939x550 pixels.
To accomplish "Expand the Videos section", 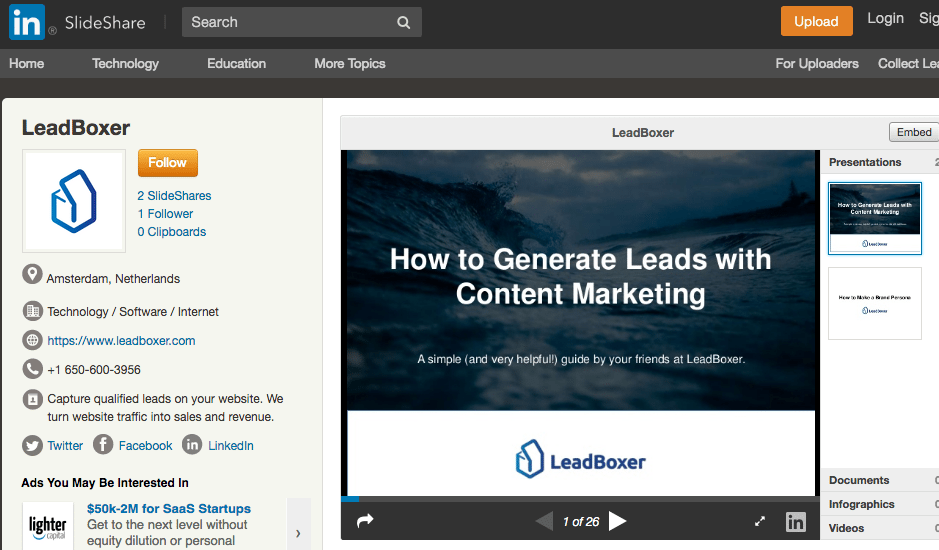I will coord(880,528).
